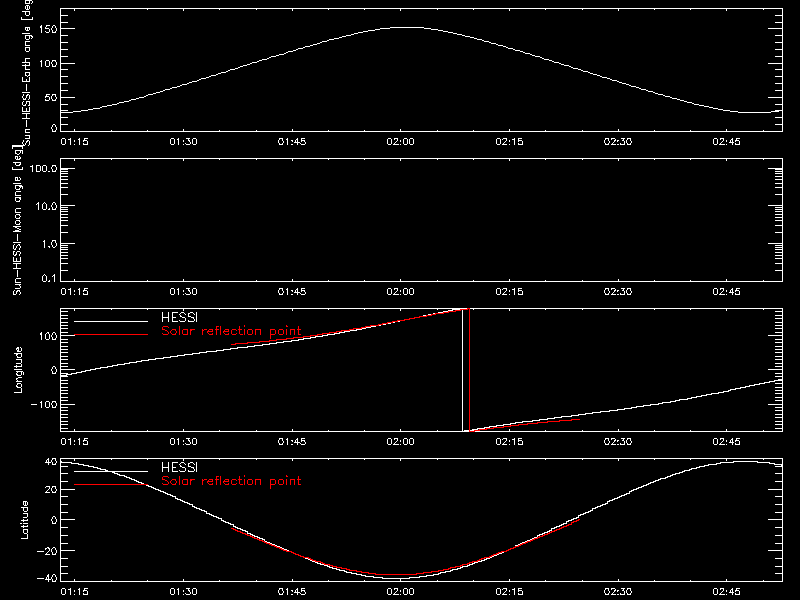The width and height of the screenshot is (800, 600).
Task: Click 01:30 time label under Moon angle plot
Action: pos(183,292)
